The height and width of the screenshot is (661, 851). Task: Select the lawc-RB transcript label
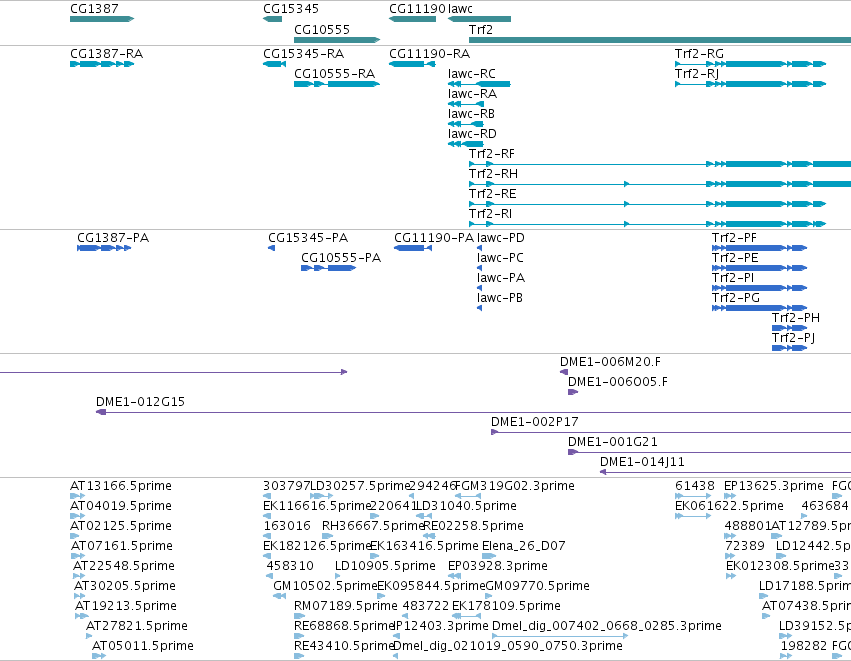tap(471, 114)
